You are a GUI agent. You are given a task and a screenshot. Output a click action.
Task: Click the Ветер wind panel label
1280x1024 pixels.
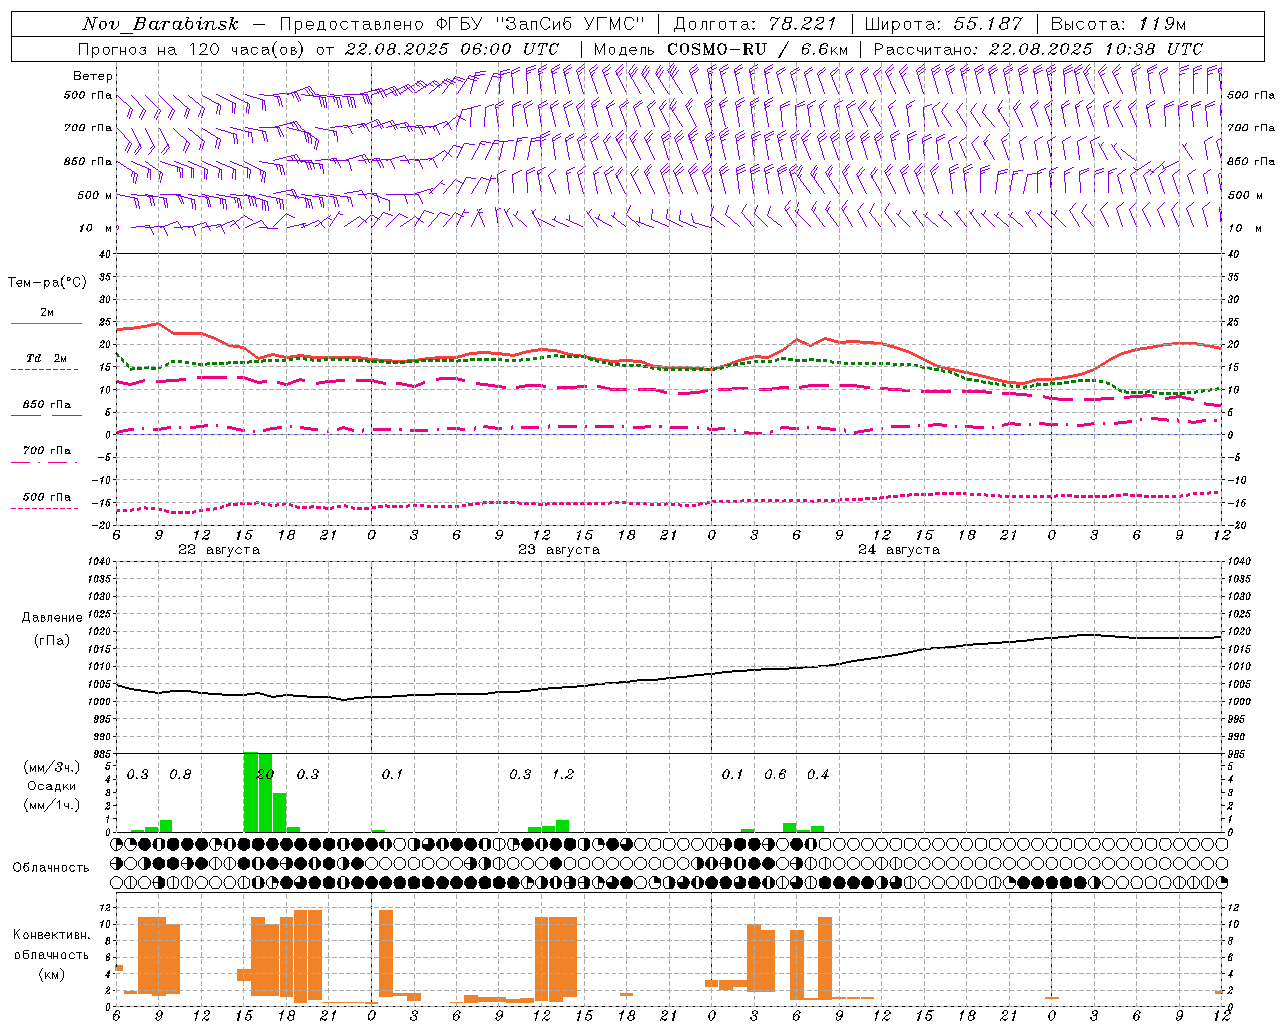(x=92, y=76)
